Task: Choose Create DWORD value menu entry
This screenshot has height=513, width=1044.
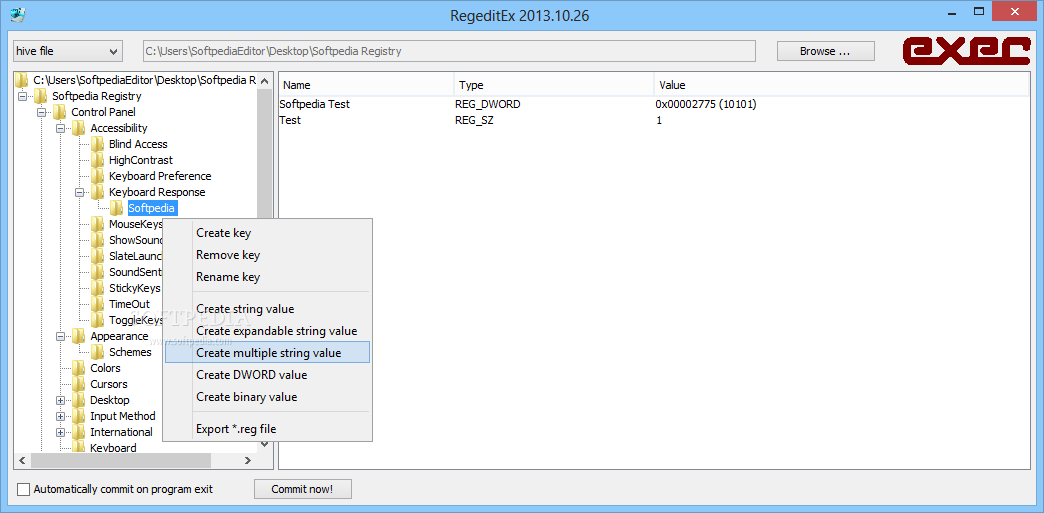Action: coord(267,375)
